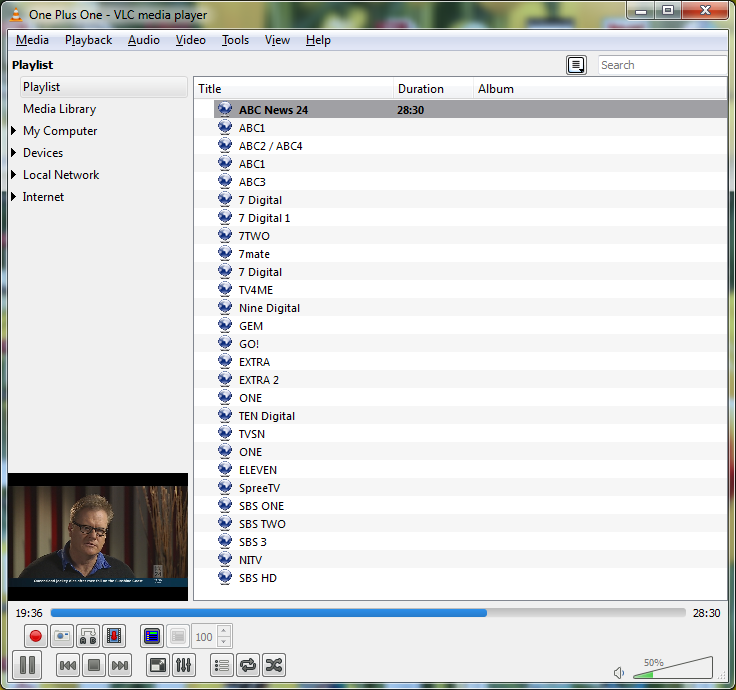
Task: Select Playlist in the sidebar
Action: click(104, 87)
